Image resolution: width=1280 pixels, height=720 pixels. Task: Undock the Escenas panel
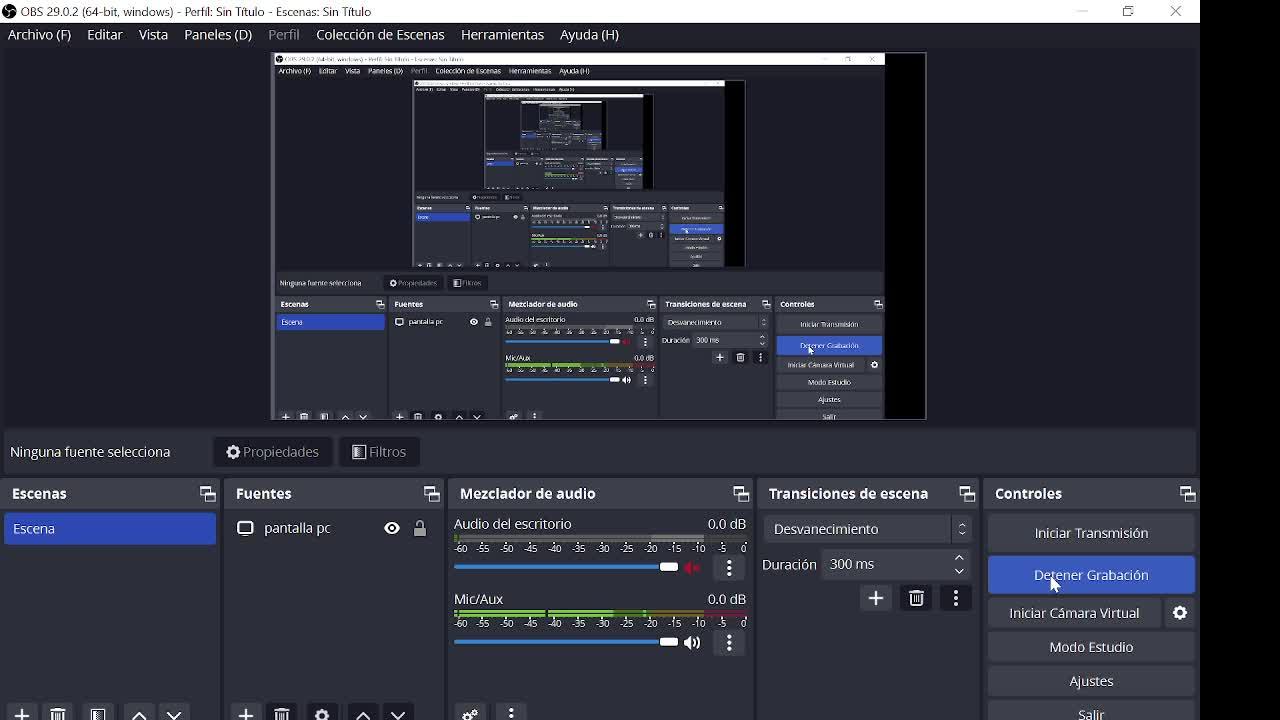point(207,494)
